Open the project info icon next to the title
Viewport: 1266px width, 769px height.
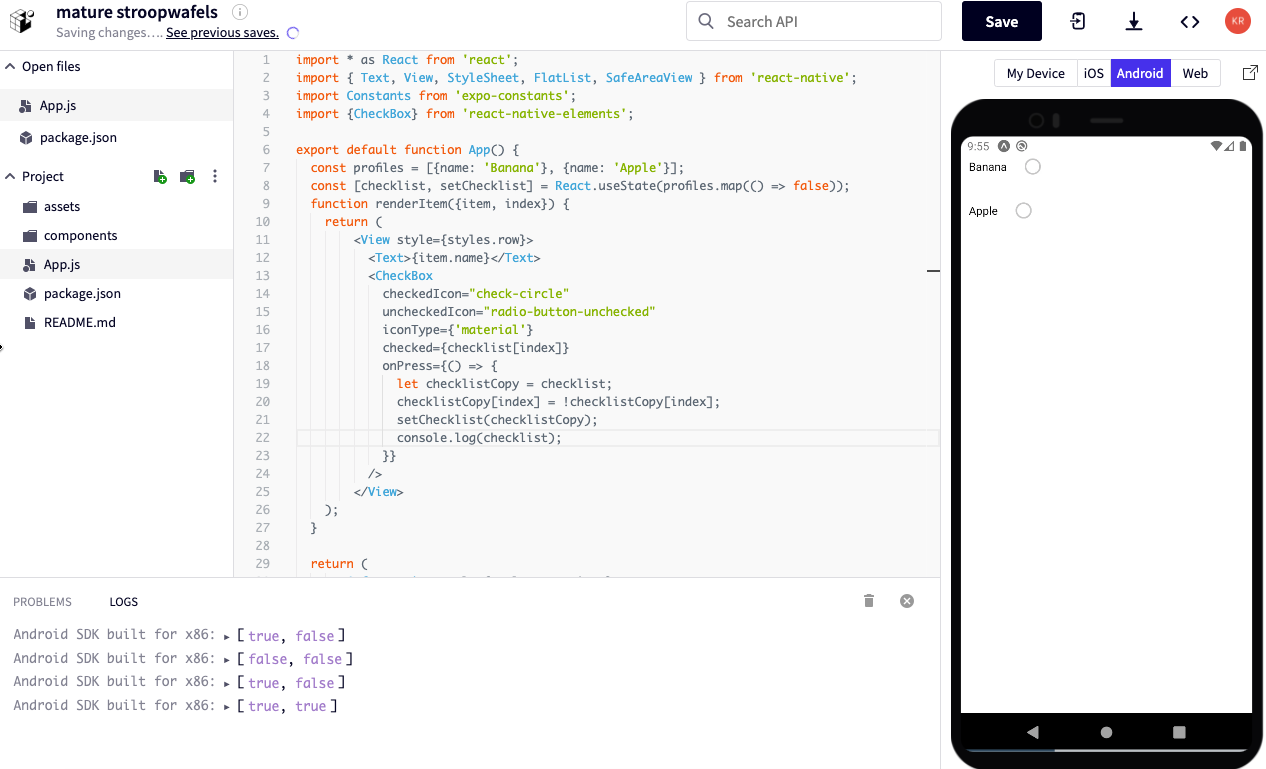pos(239,12)
